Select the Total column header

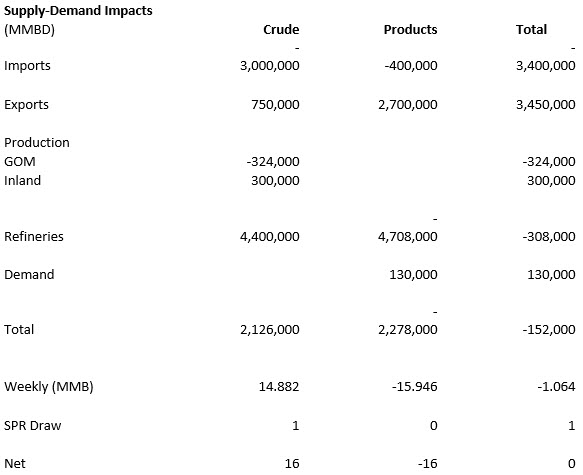(531, 29)
